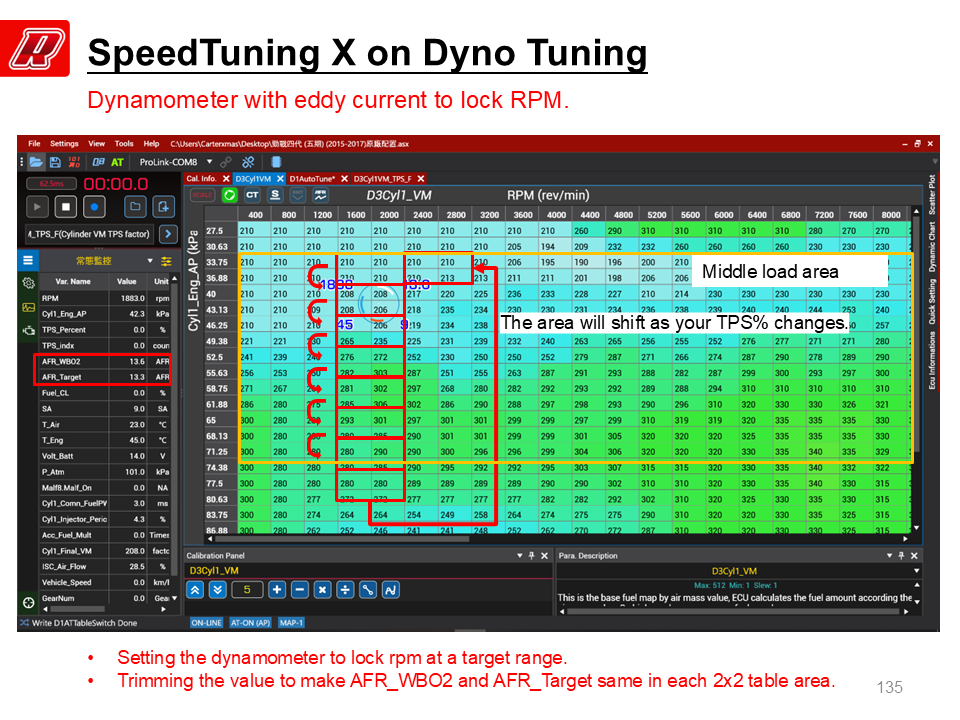
Task: Click the yellow sliders settings icon
Action: (166, 261)
